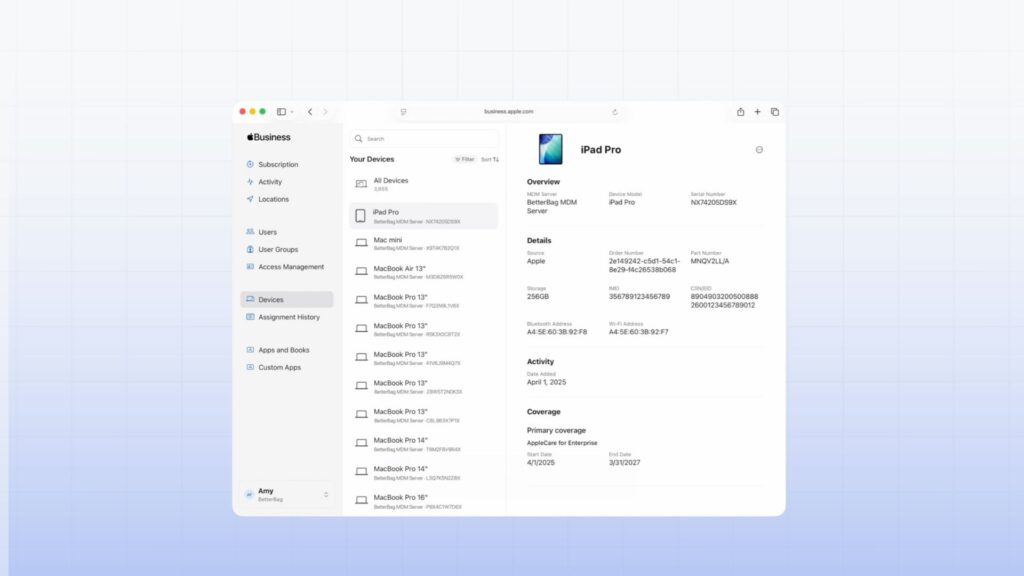Click the coverage start date 4/1/2025
The image size is (1024, 576).
(541, 462)
